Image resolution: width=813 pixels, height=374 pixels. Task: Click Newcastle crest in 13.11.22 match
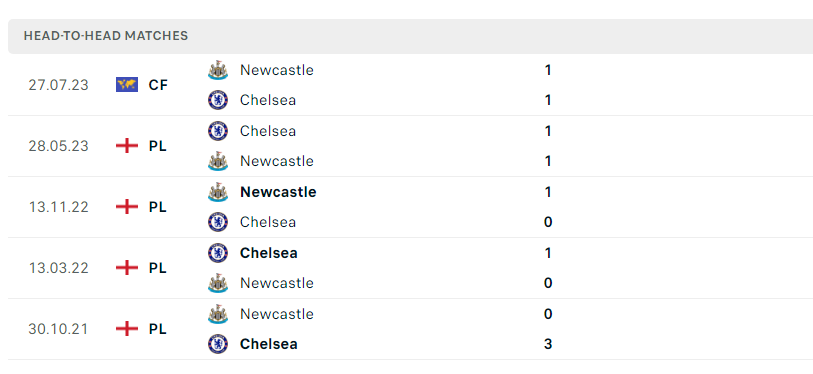[218, 192]
